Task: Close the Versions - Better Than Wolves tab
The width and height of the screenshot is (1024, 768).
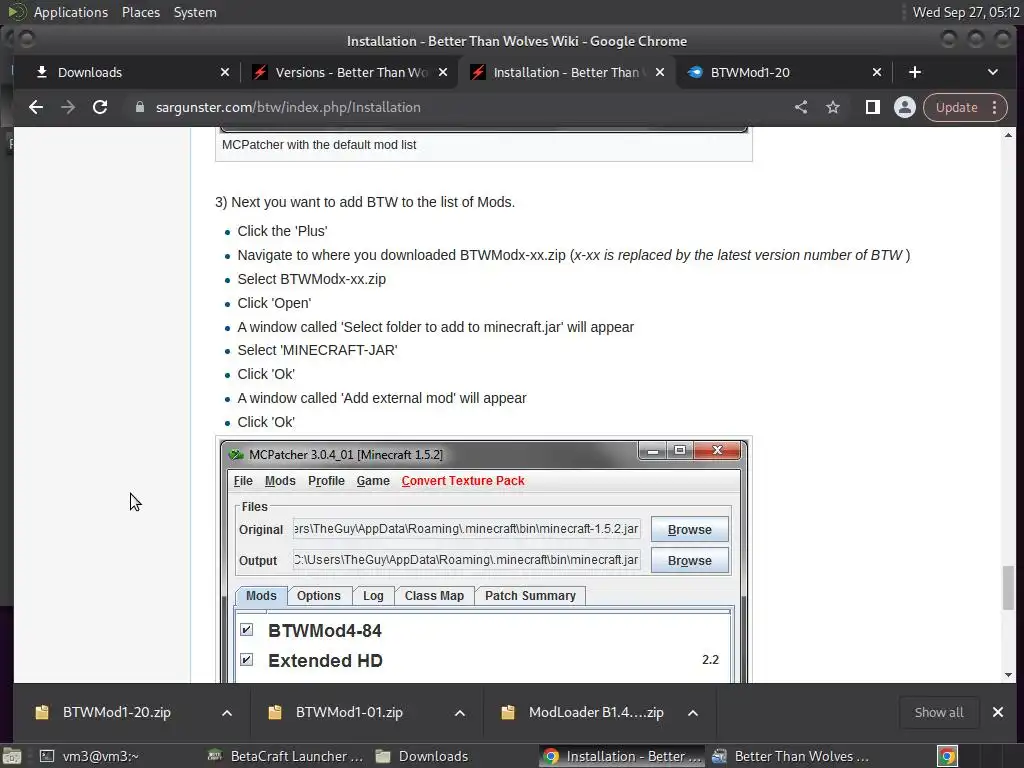Action: coord(443,72)
